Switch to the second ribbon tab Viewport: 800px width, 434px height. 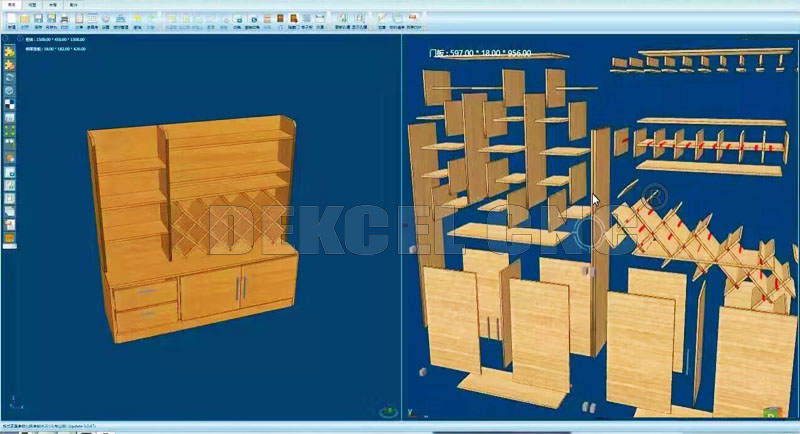click(32, 5)
